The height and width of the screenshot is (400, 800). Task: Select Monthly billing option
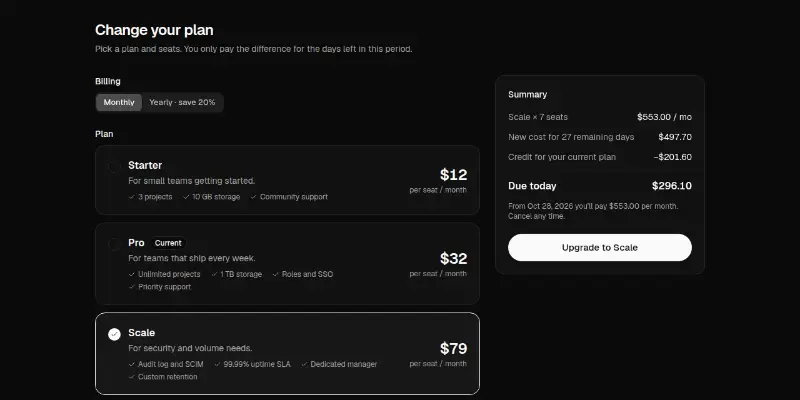point(119,103)
